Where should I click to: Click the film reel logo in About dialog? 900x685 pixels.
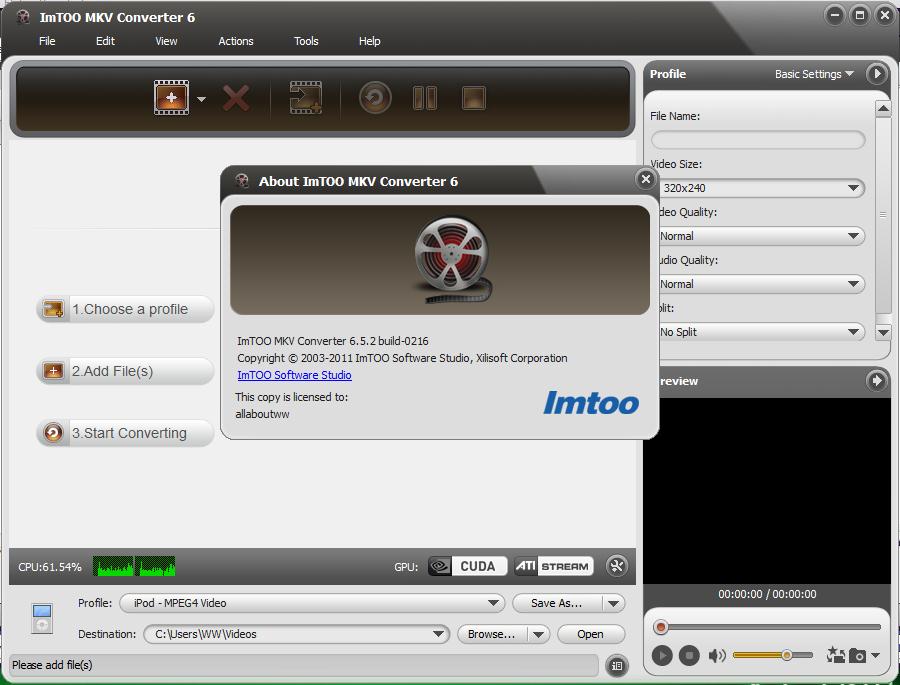(x=453, y=260)
